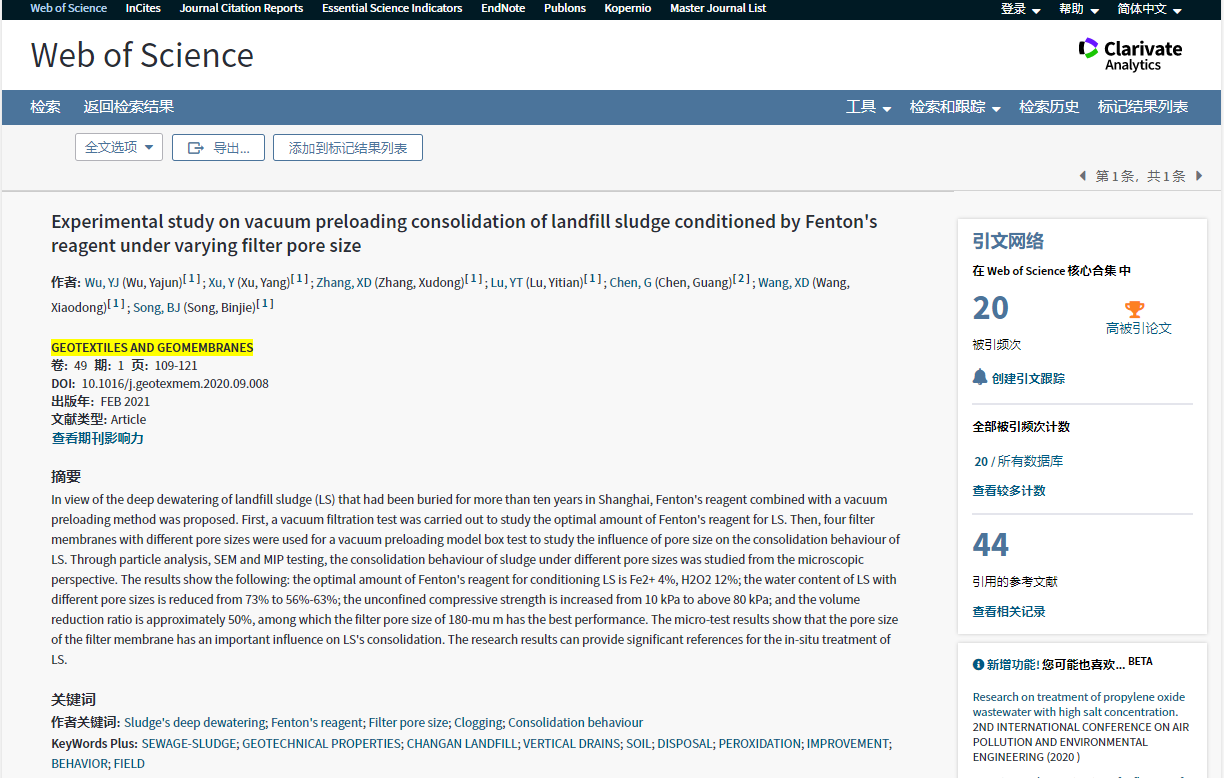Expand the 工具 tools menu
The width and height of the screenshot is (1224, 778).
pos(868,107)
